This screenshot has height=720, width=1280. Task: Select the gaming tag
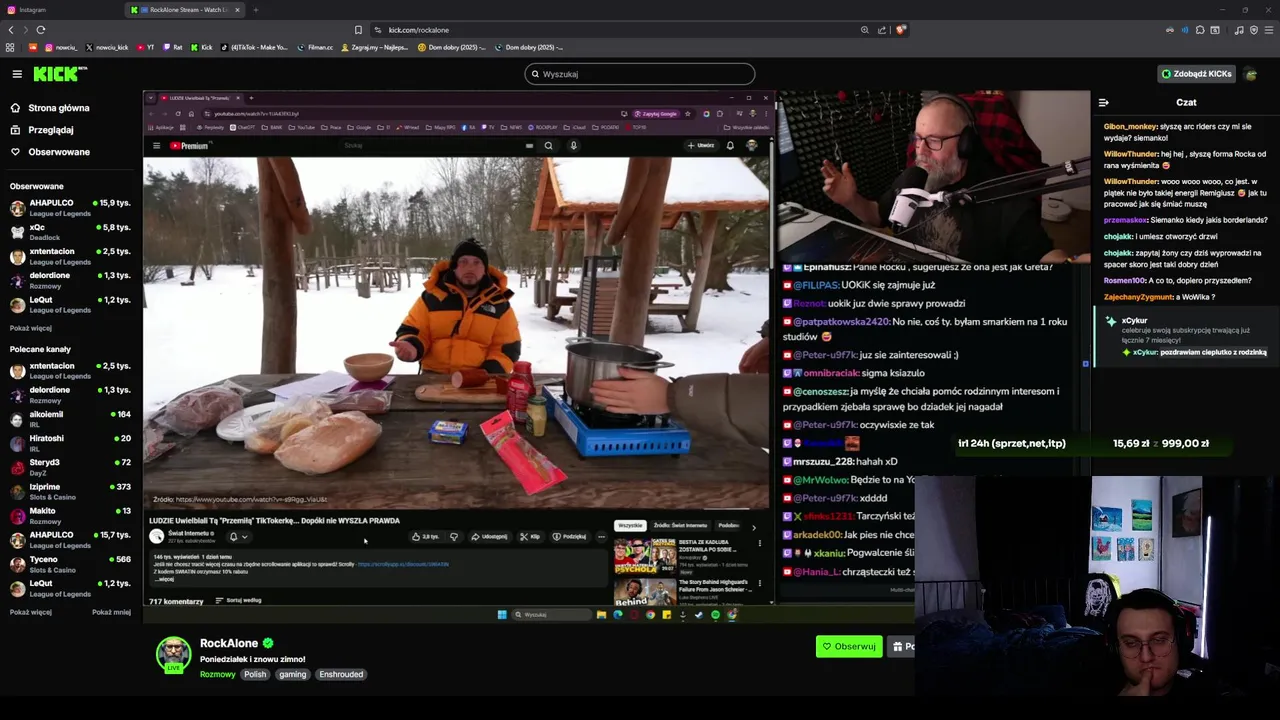[x=292, y=674]
